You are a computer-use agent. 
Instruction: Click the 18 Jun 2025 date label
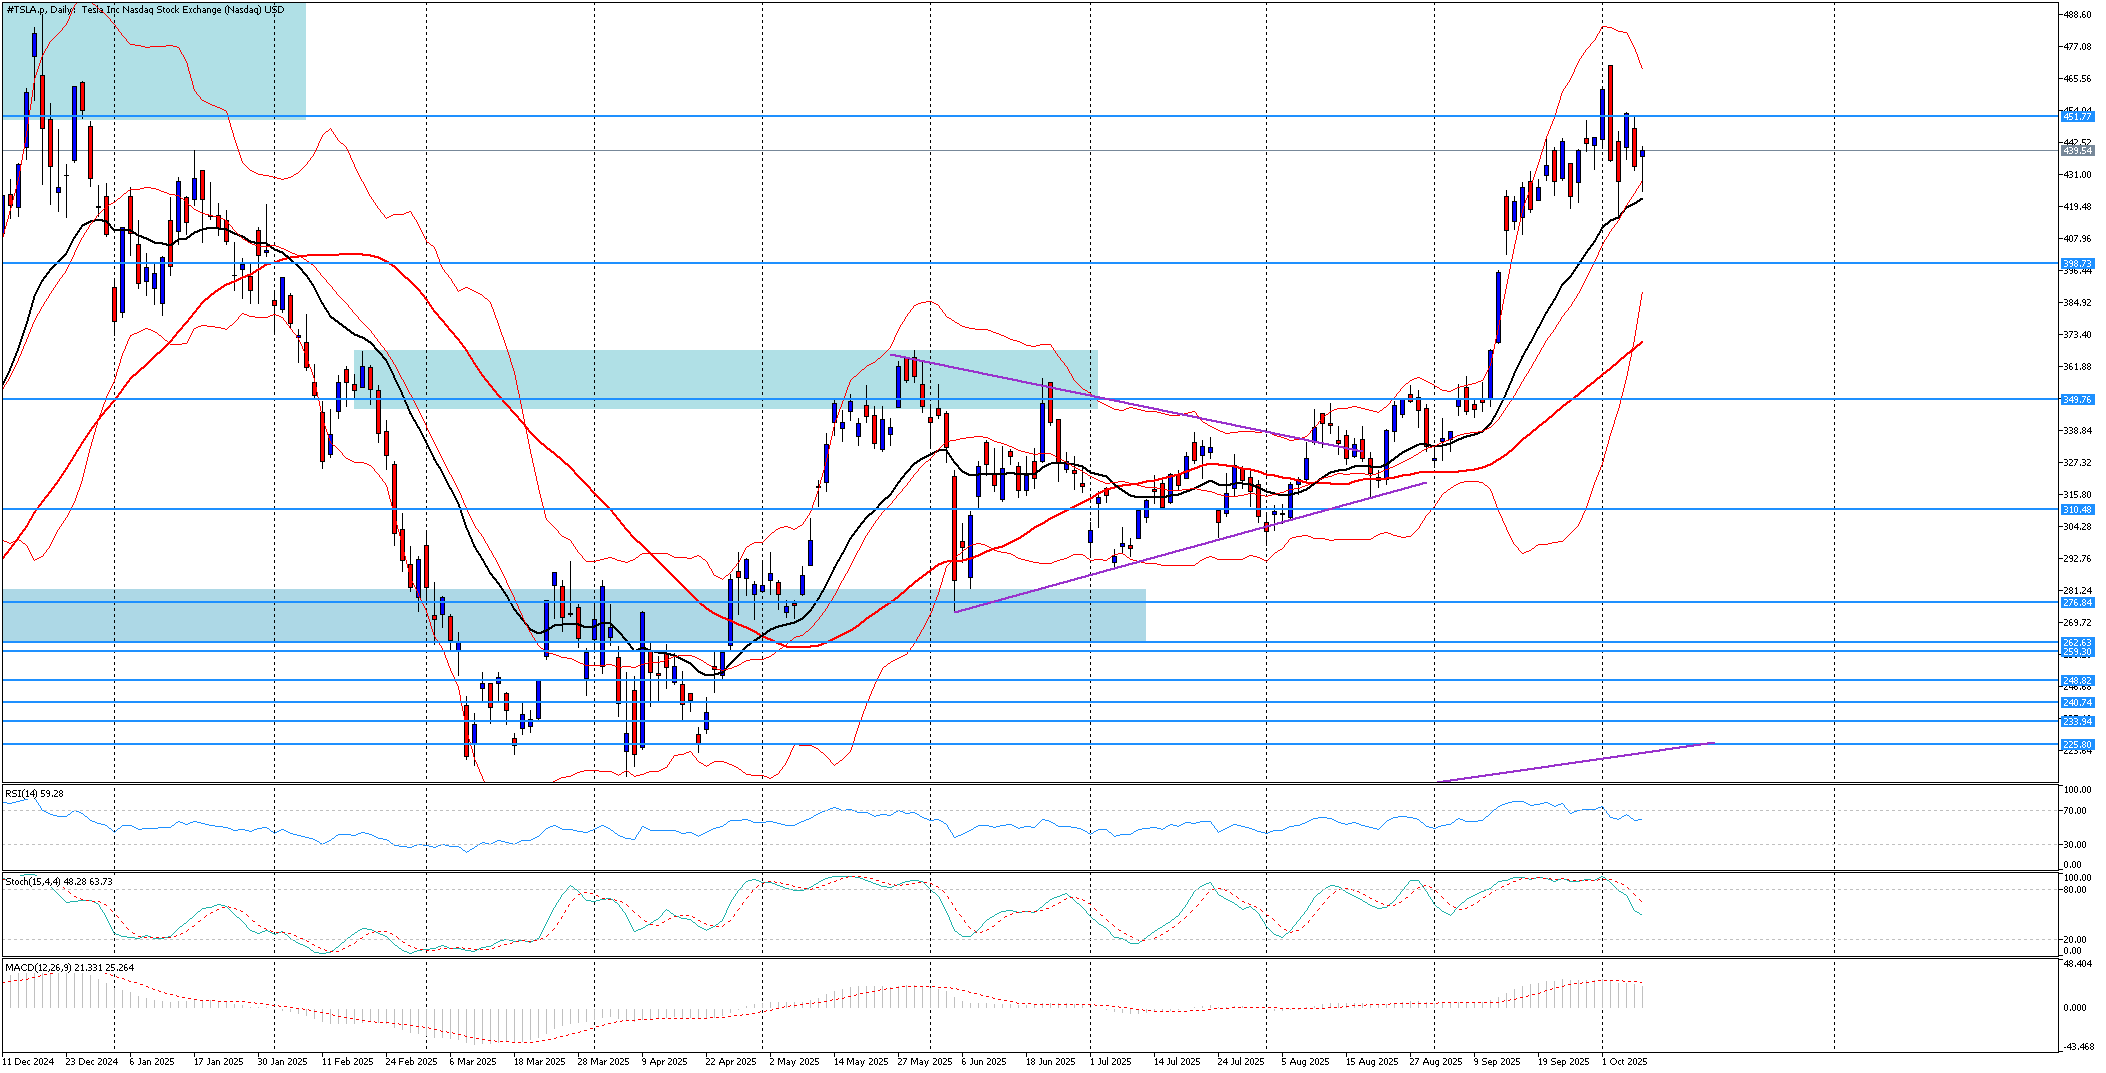click(1050, 1062)
